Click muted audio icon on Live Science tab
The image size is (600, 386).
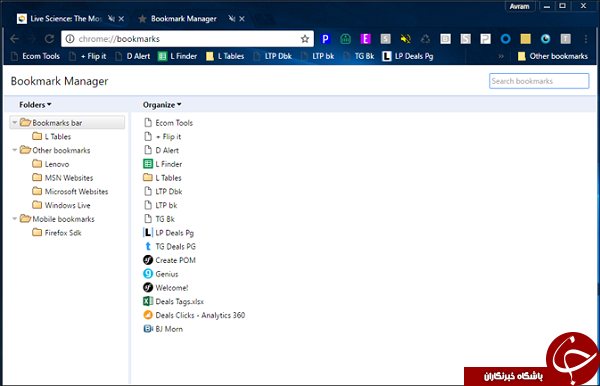coord(111,18)
